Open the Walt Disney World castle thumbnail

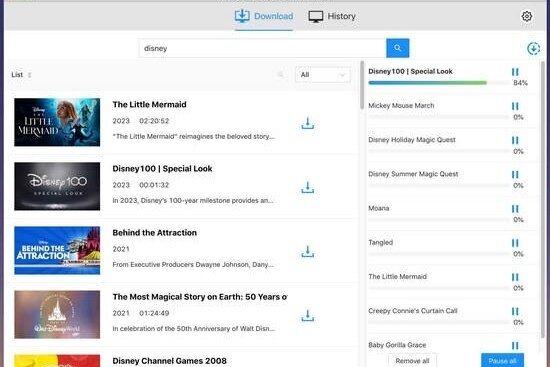(57, 314)
